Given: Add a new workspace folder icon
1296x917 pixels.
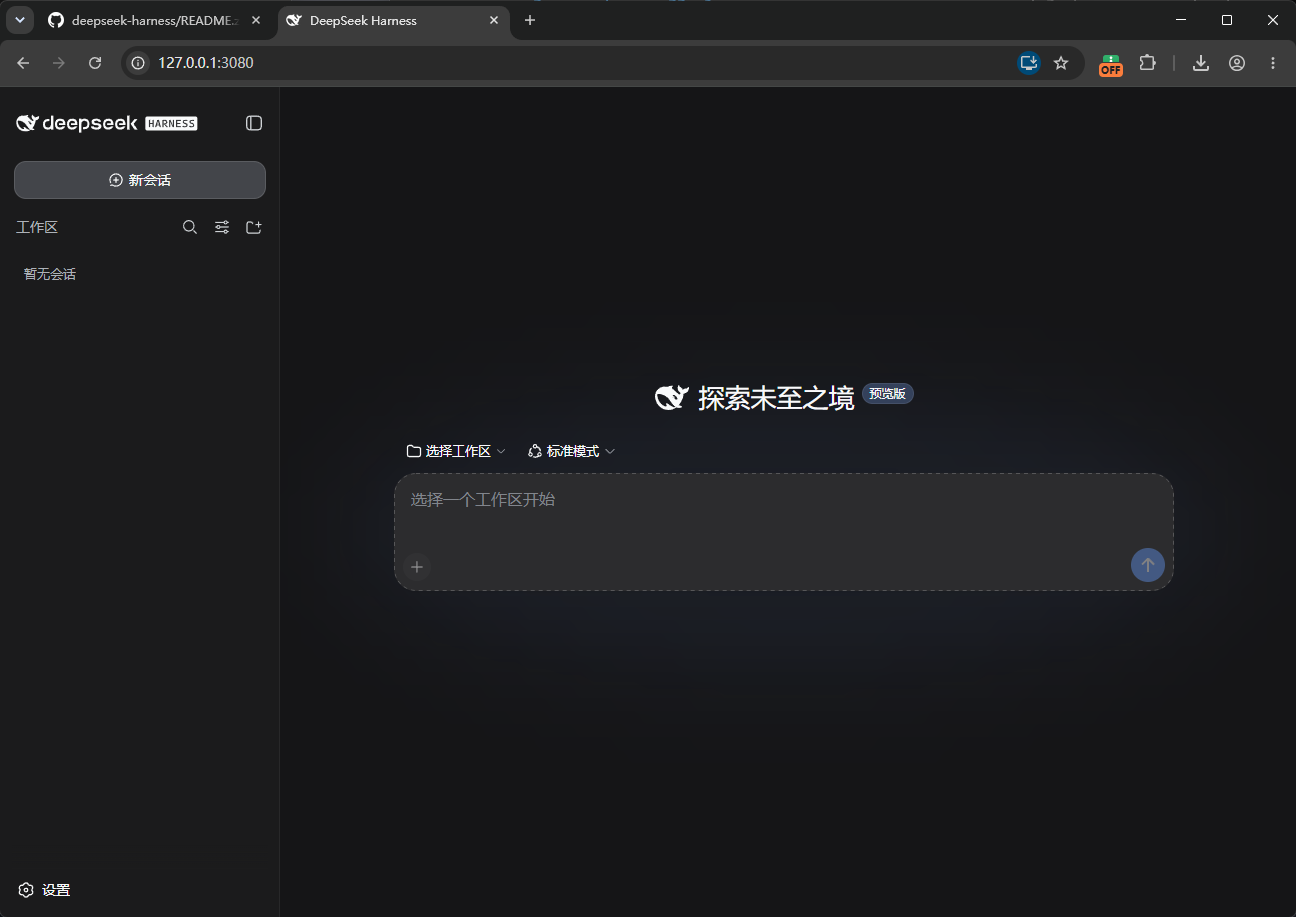Looking at the screenshot, I should click(254, 228).
